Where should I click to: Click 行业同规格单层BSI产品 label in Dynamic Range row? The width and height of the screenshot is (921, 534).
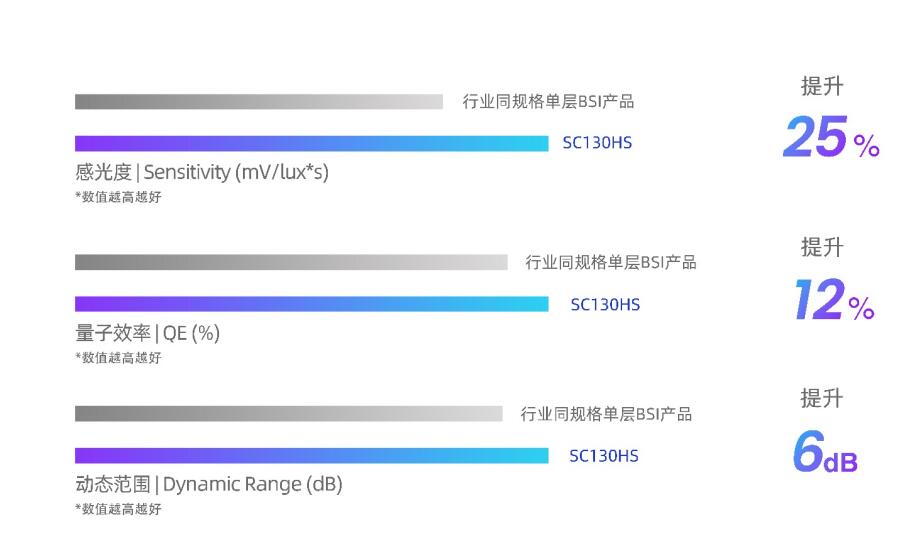pos(606,414)
